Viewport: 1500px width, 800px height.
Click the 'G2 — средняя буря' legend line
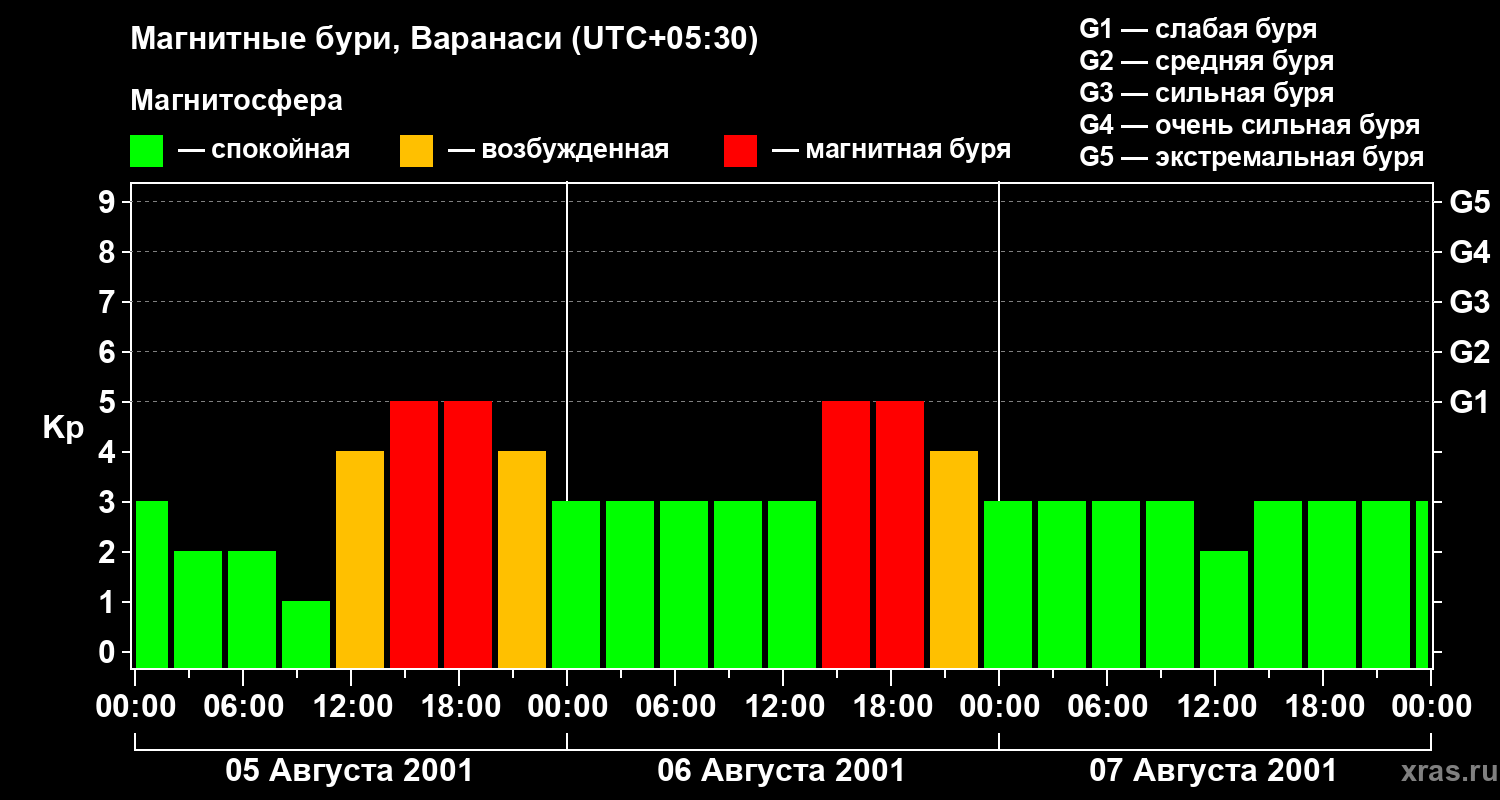(1206, 60)
